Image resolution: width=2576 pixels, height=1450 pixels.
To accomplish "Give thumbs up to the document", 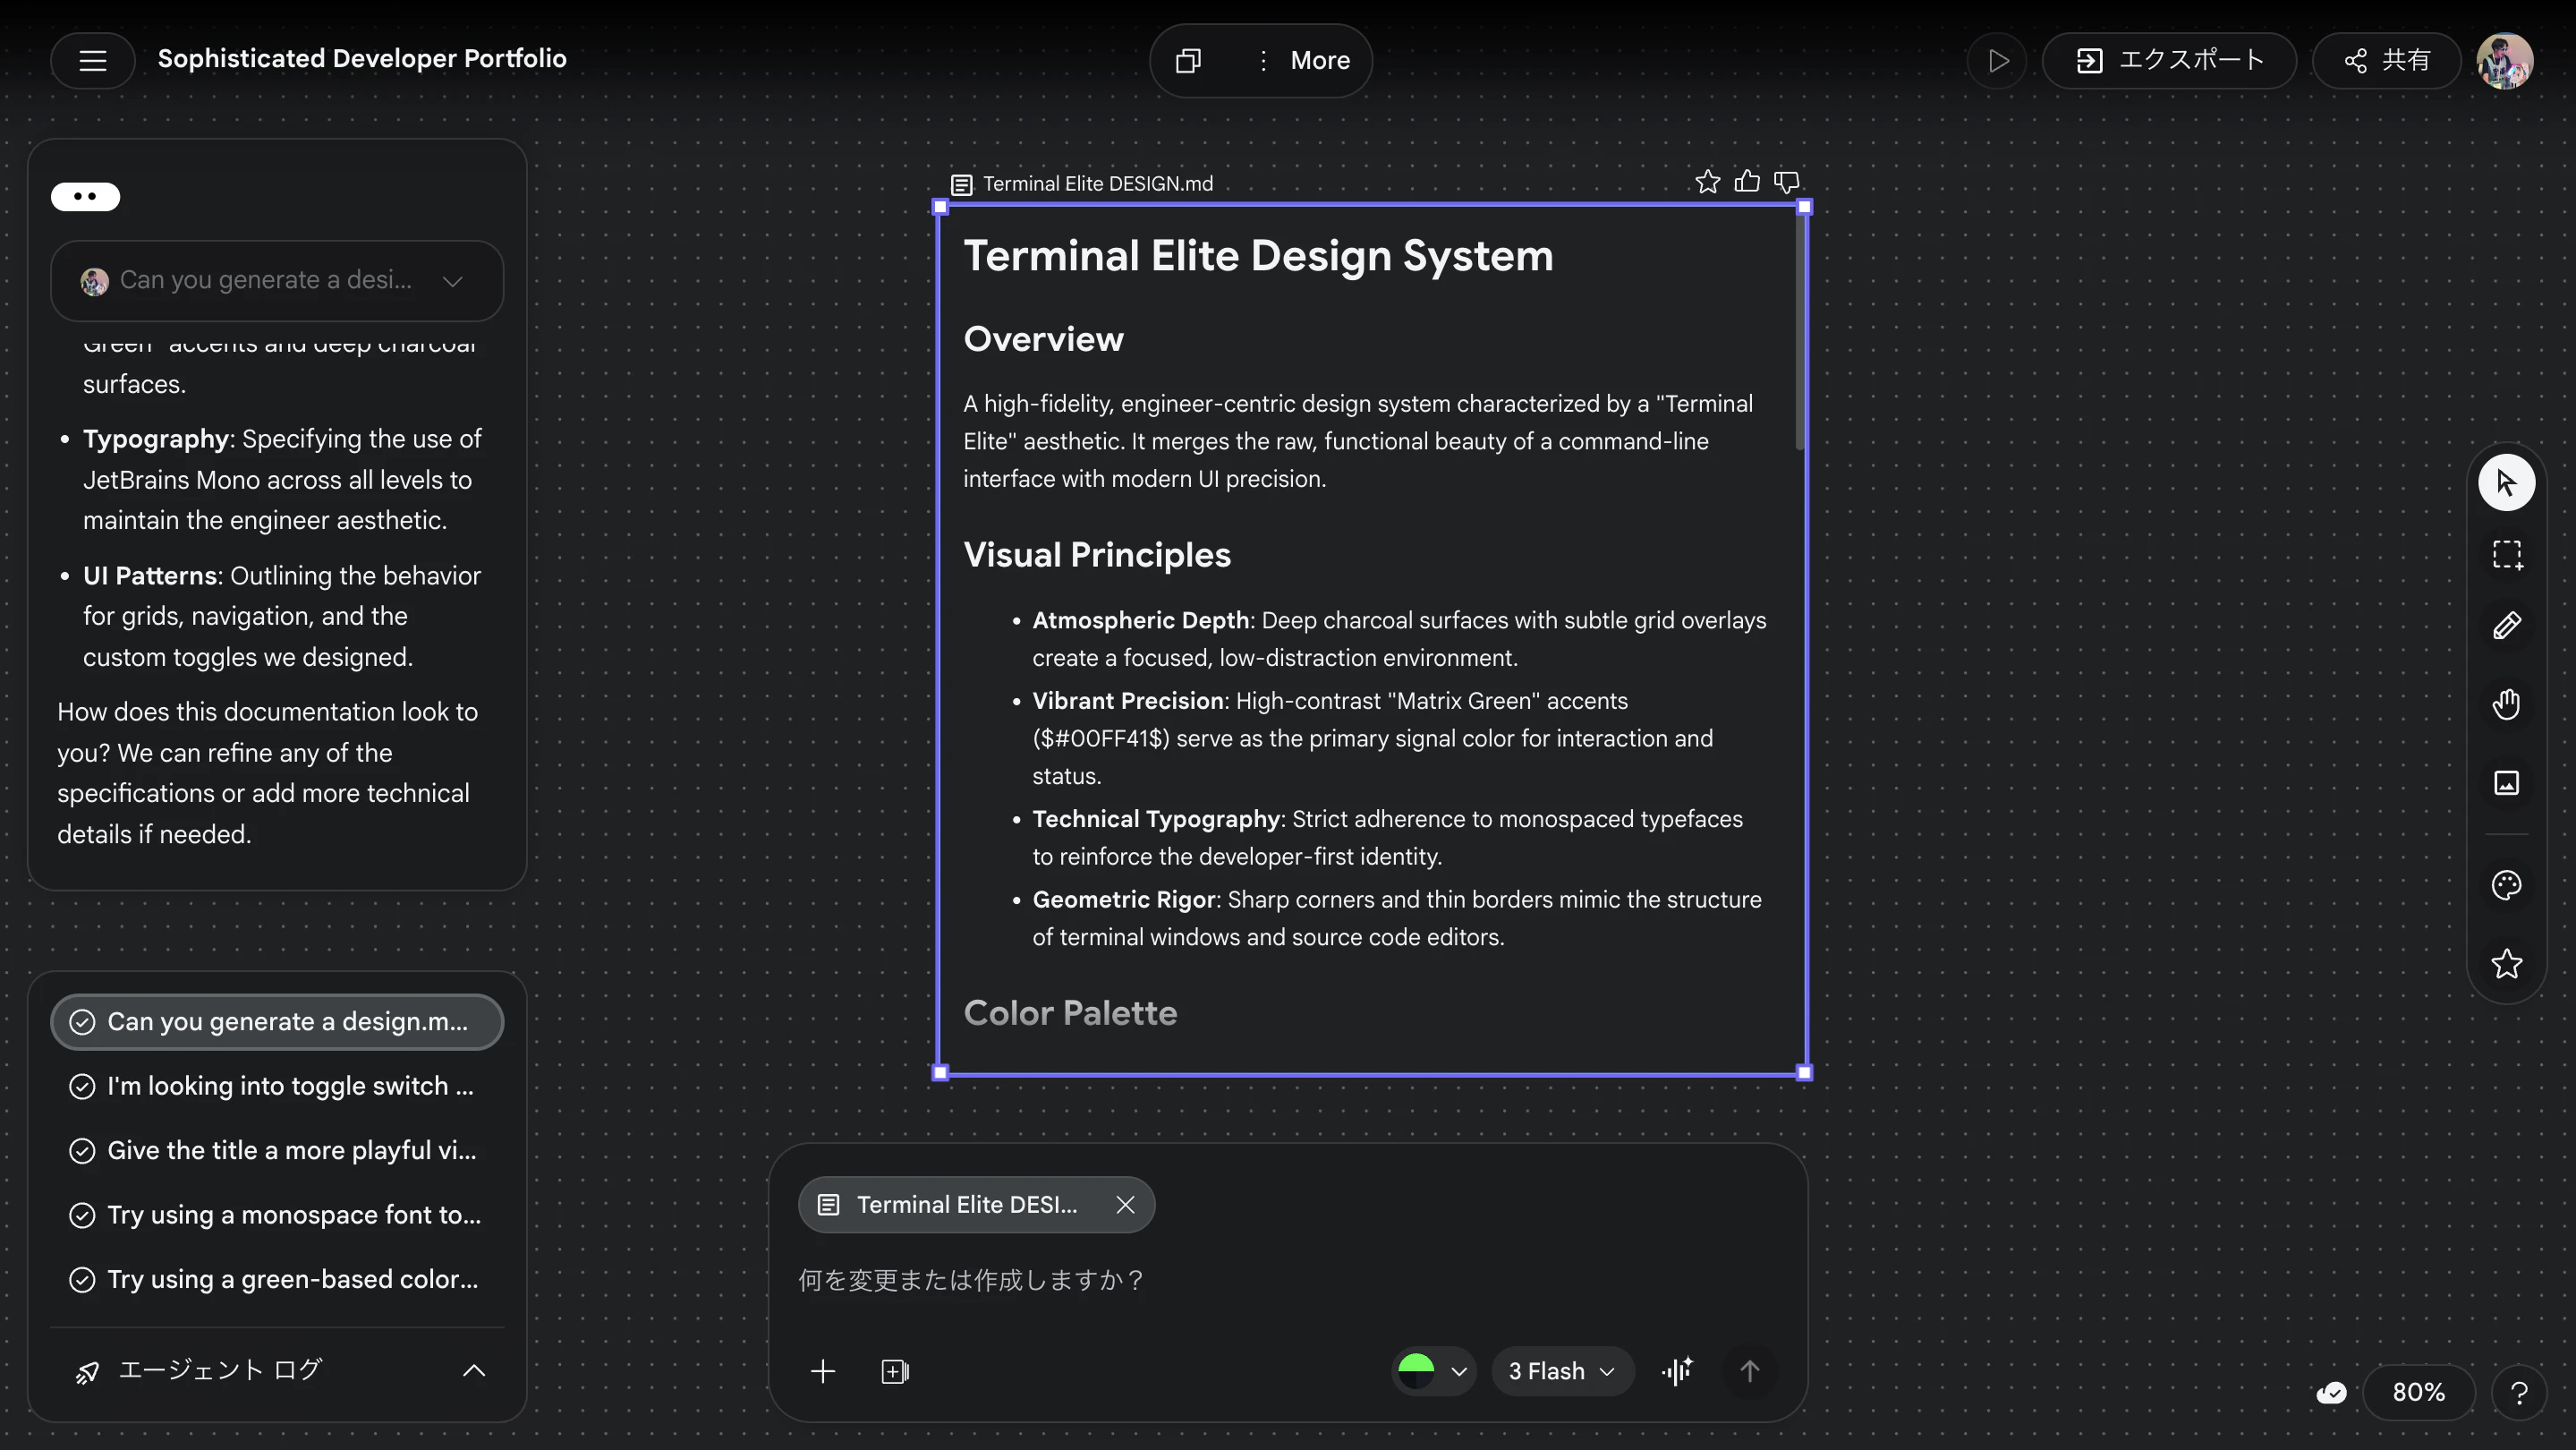I will coord(1747,182).
